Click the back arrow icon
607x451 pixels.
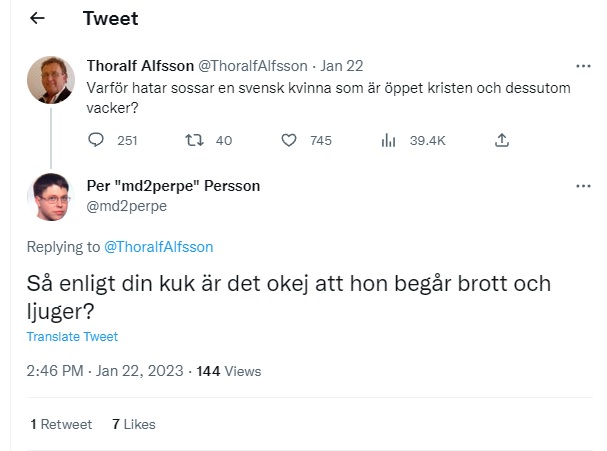click(x=37, y=19)
